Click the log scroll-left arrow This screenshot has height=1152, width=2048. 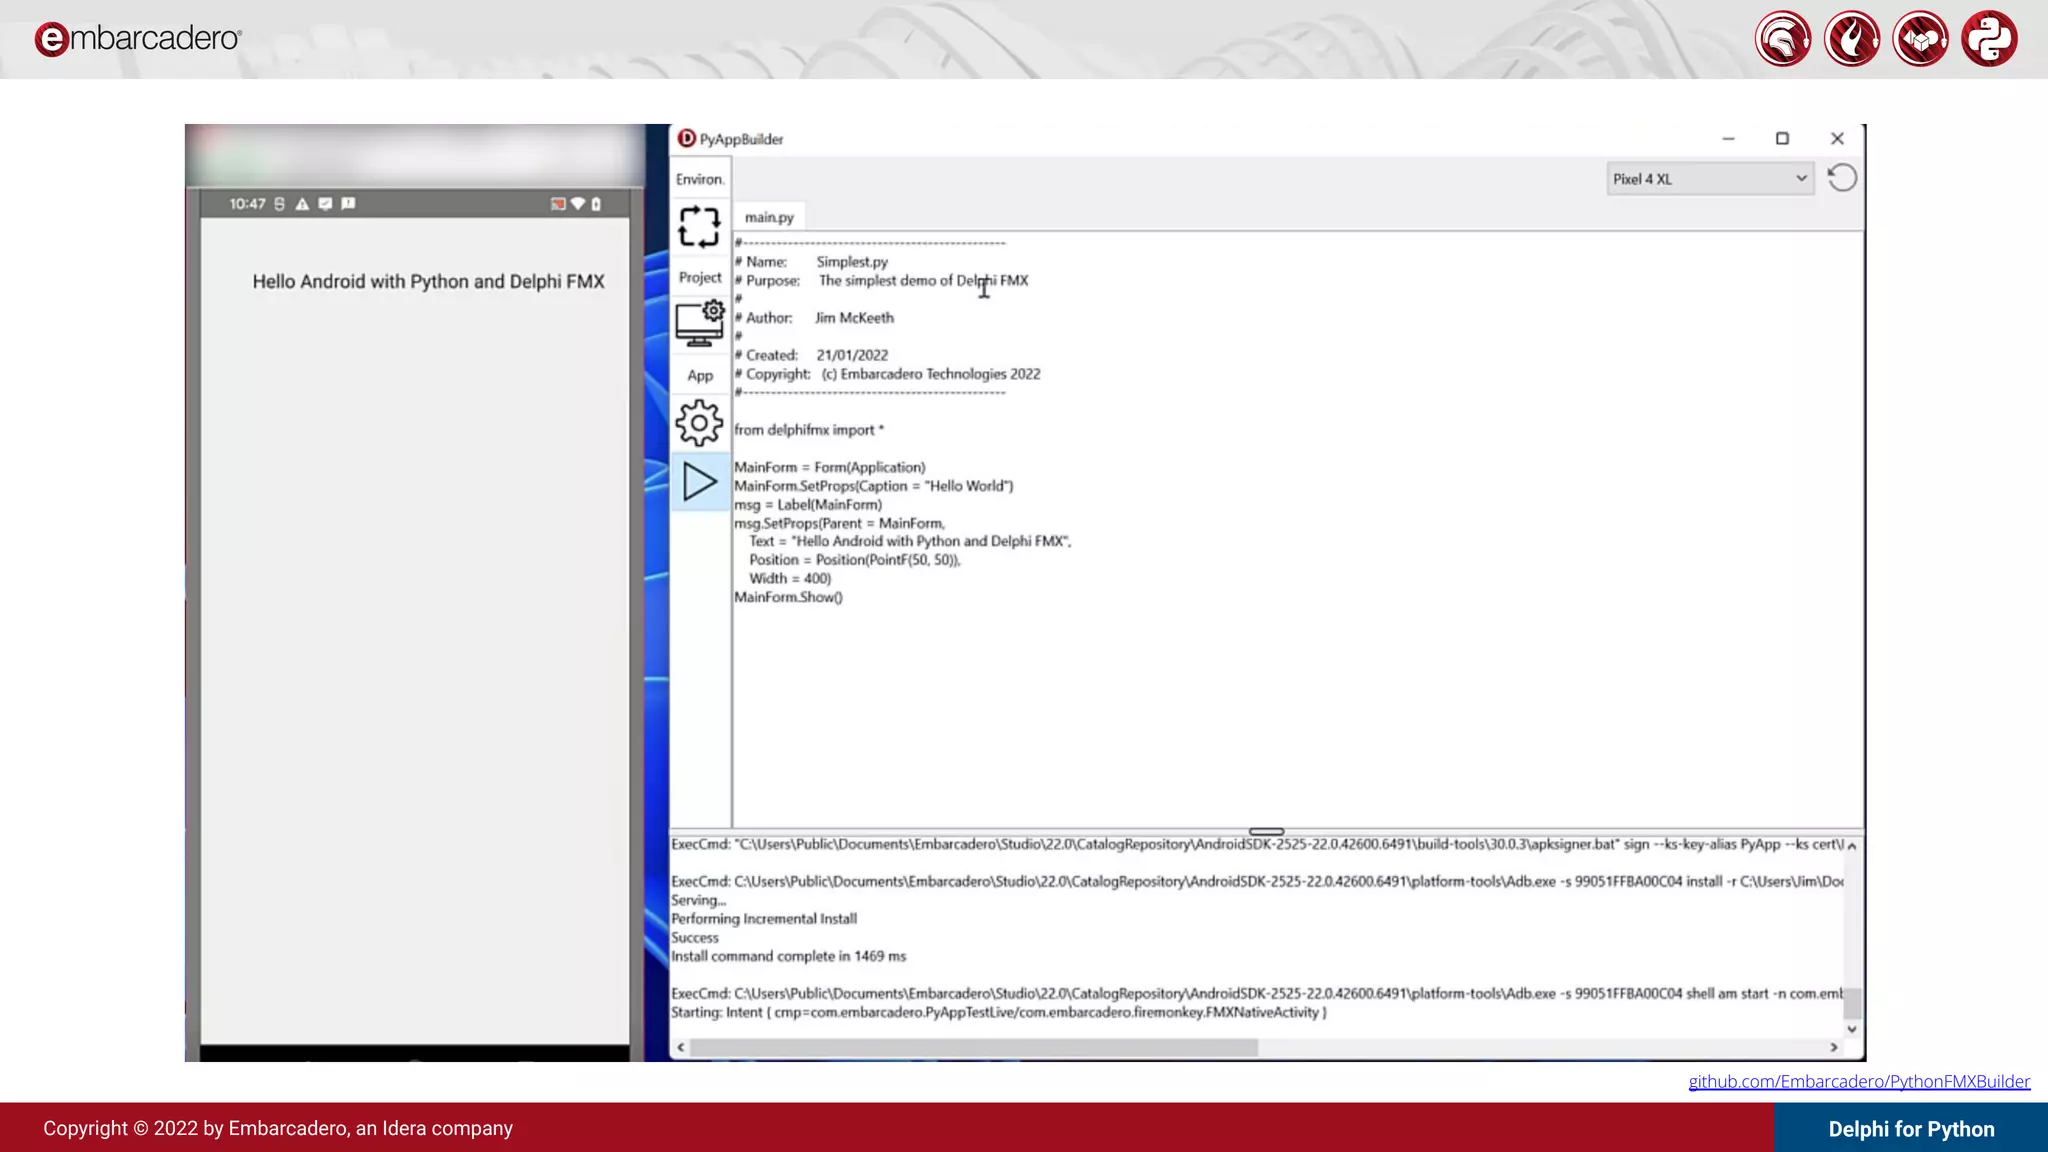[681, 1047]
